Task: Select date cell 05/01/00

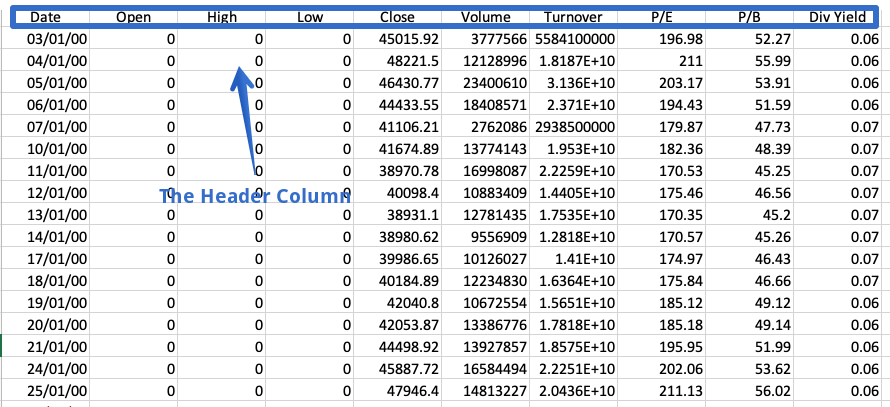Action: tap(45, 83)
